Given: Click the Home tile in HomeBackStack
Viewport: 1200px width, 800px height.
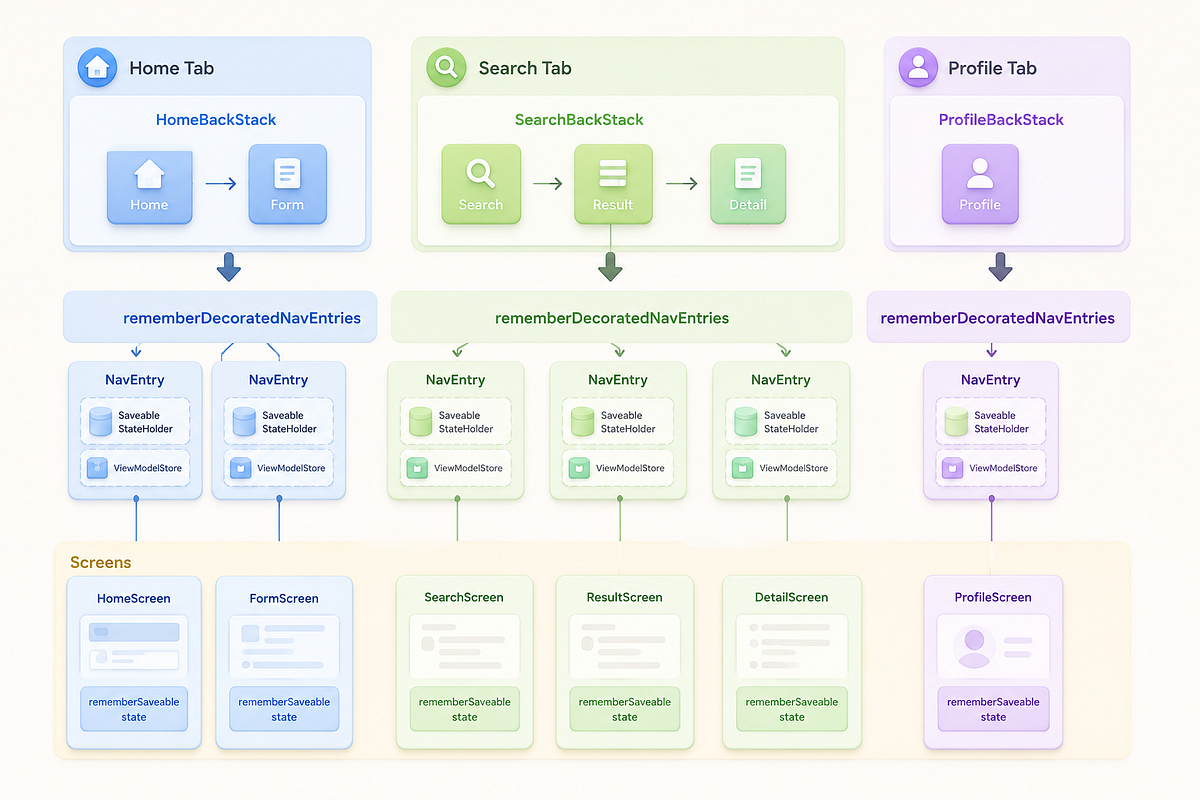Looking at the screenshot, I should [149, 187].
